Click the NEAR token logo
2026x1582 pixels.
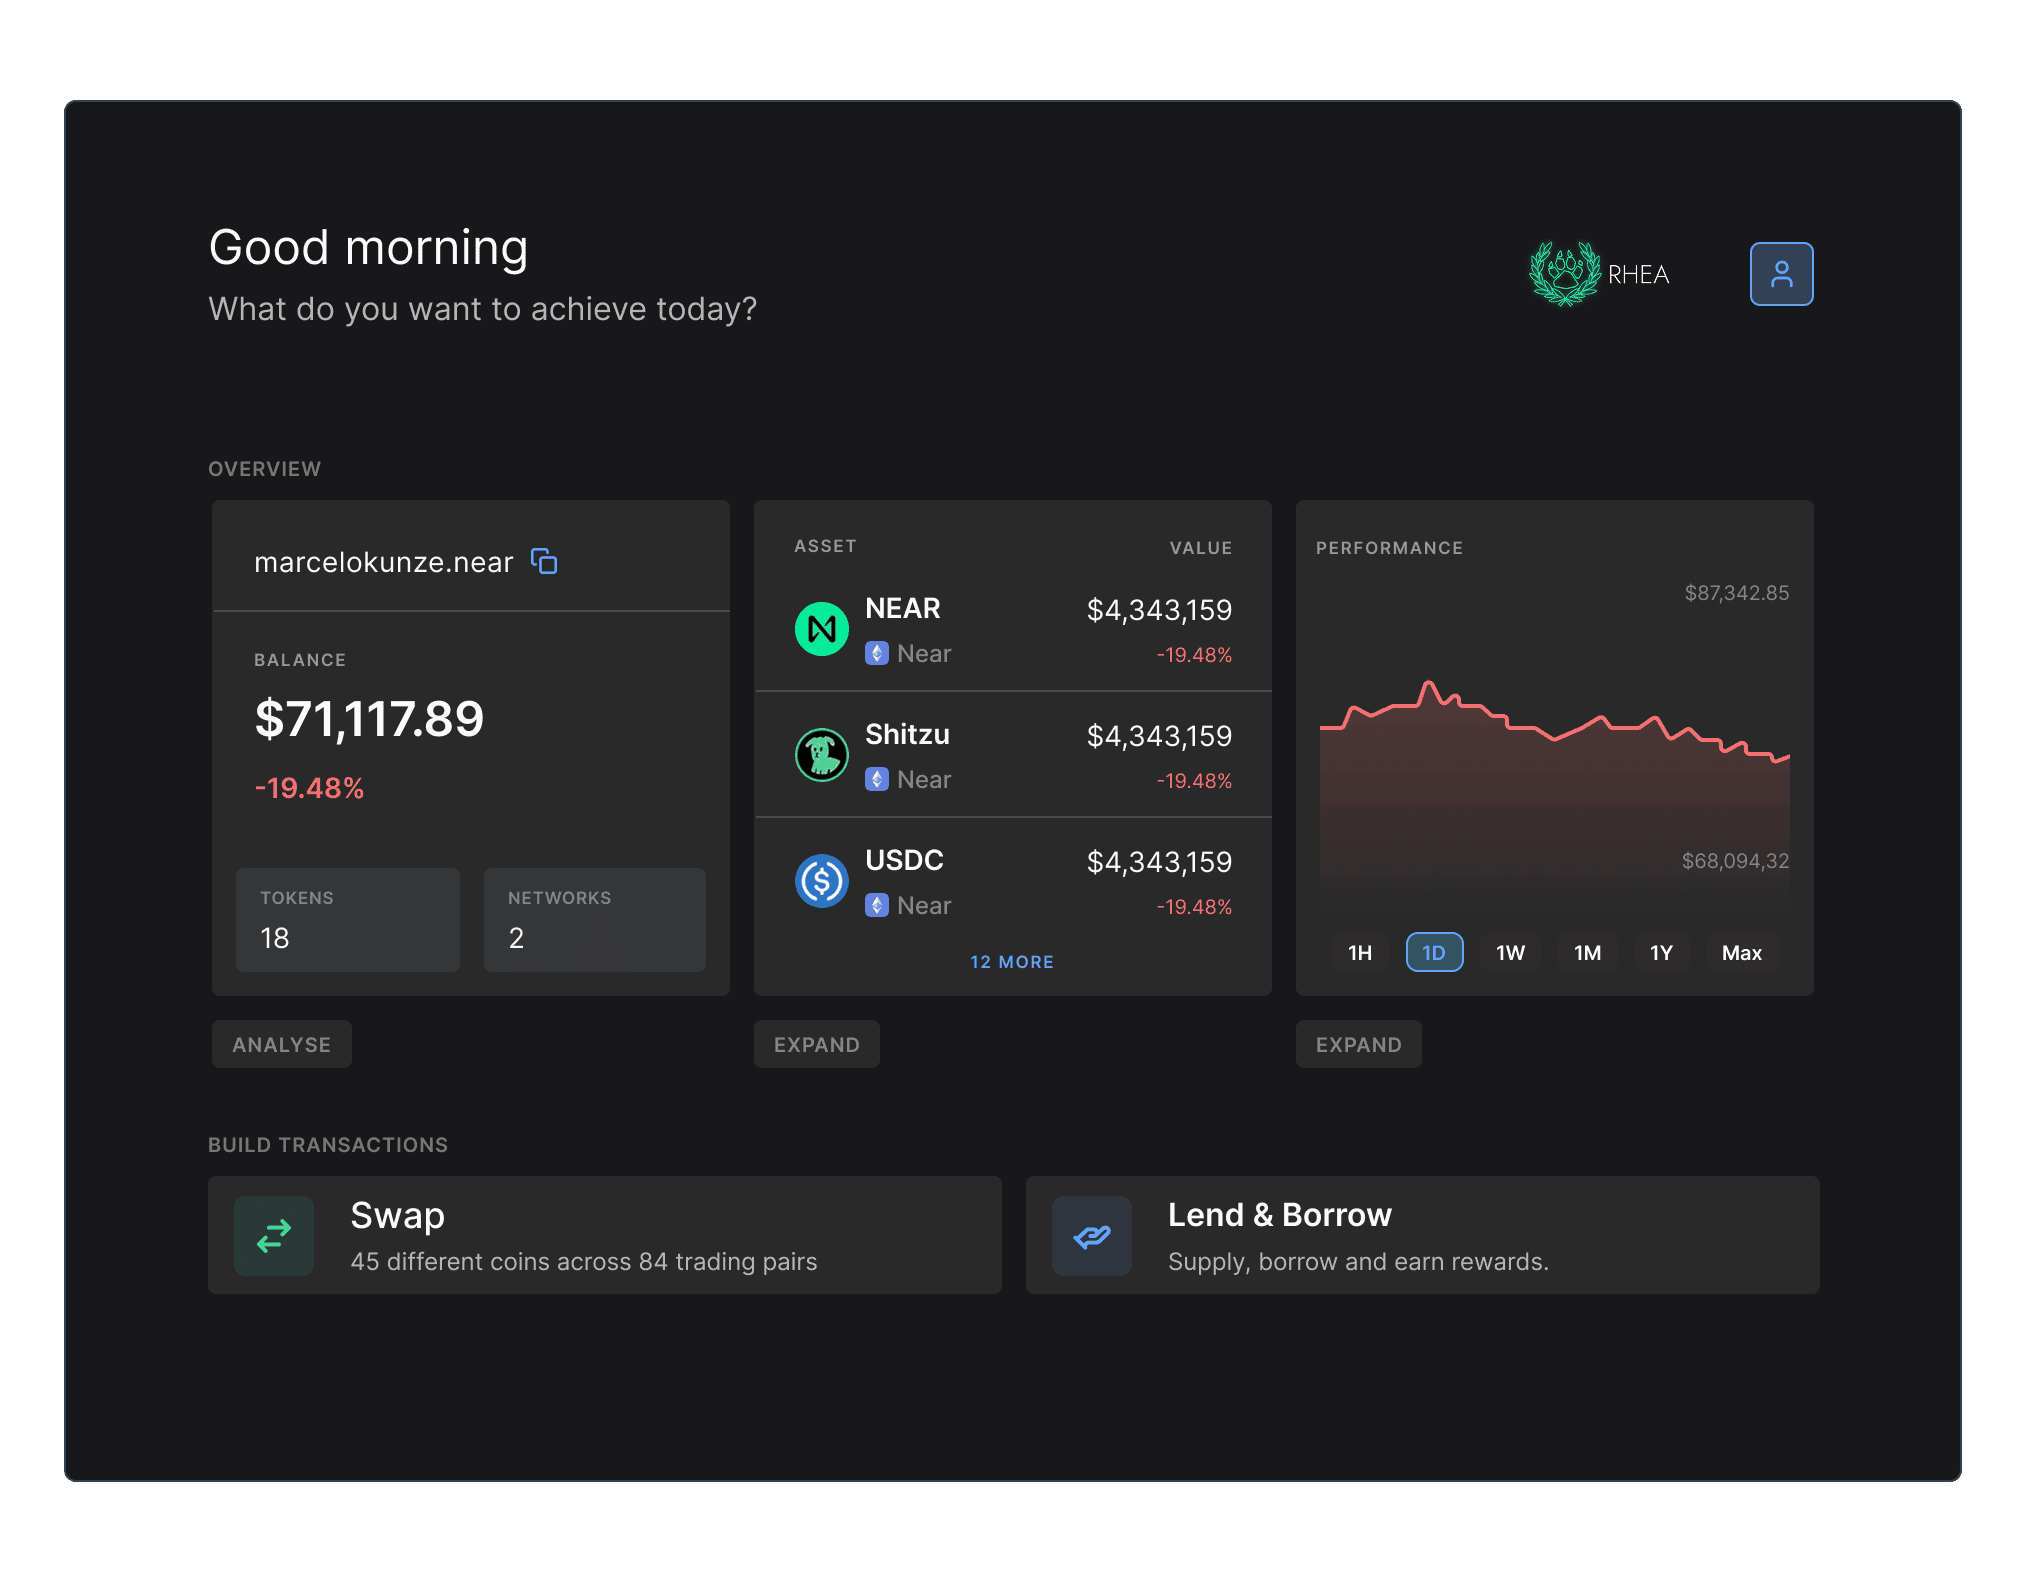[821, 628]
